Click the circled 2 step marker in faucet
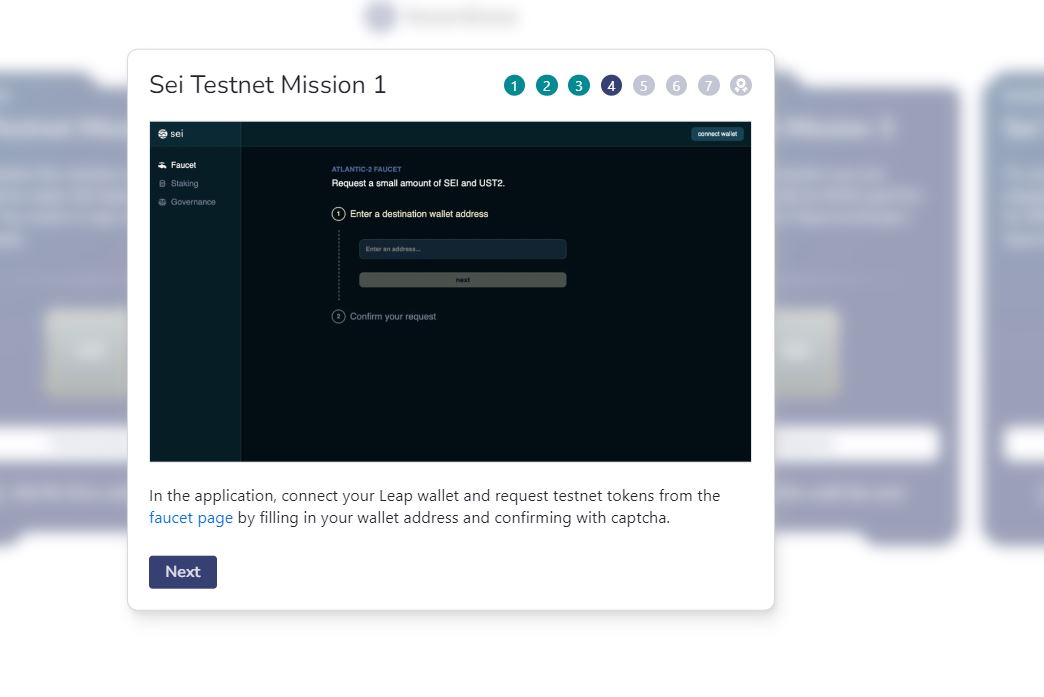1044x697 pixels. coord(338,316)
